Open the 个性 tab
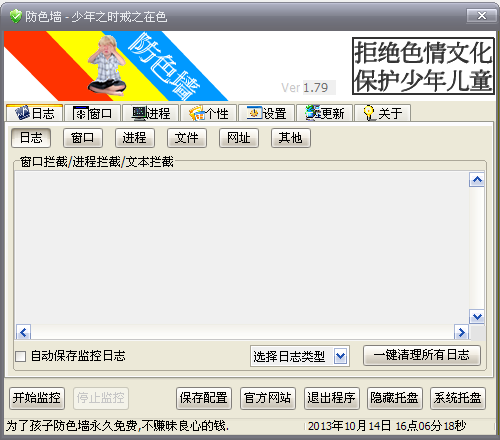Screen dimensions: 500x440 point(209,113)
